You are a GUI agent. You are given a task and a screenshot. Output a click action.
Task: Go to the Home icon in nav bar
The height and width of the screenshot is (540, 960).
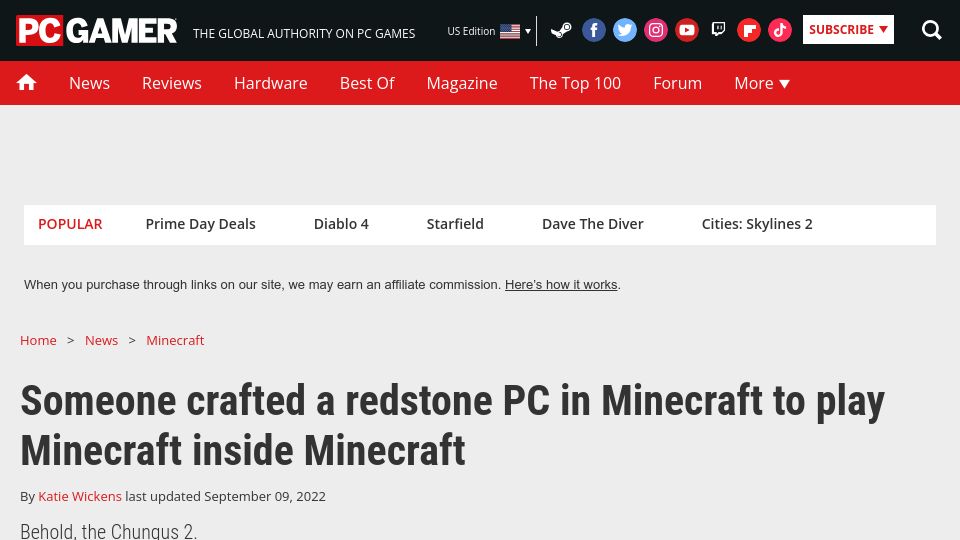click(26, 83)
